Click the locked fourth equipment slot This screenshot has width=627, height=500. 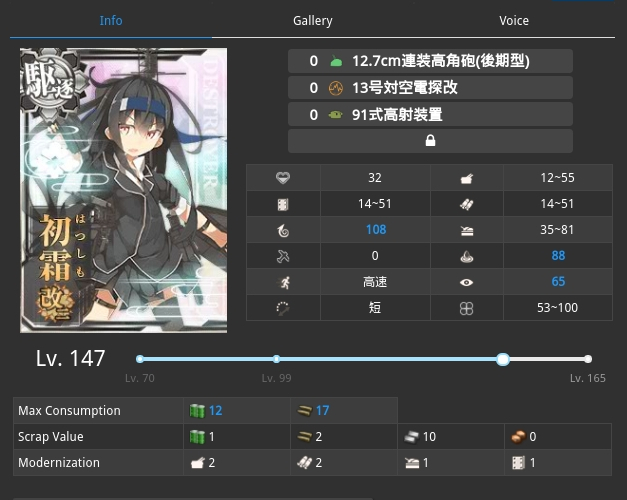(x=430, y=141)
